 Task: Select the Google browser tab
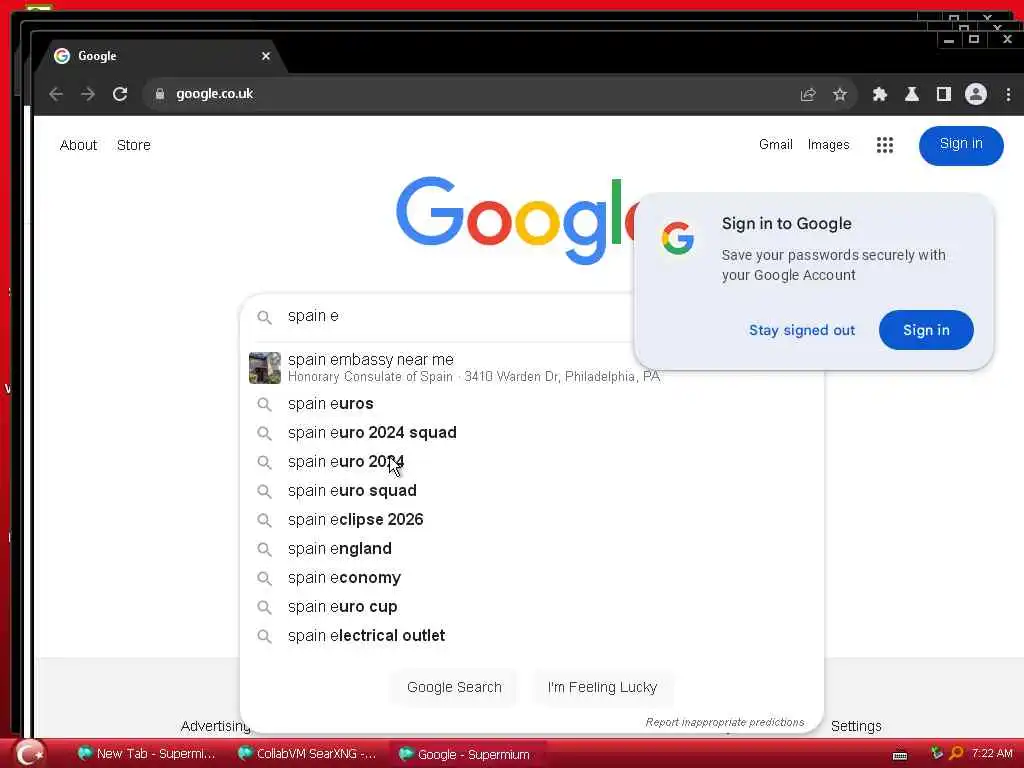tap(162, 56)
